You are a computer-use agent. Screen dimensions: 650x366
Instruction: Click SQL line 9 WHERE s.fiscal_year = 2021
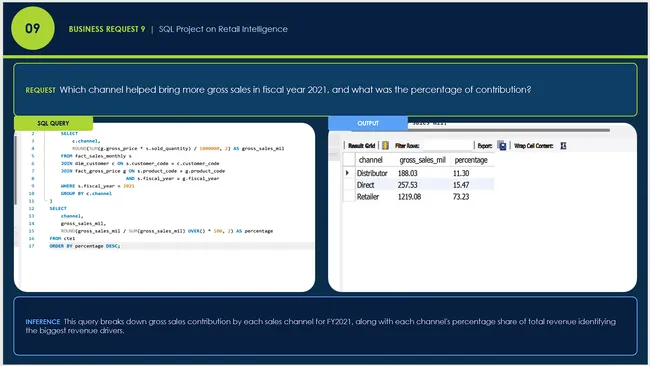click(97, 186)
